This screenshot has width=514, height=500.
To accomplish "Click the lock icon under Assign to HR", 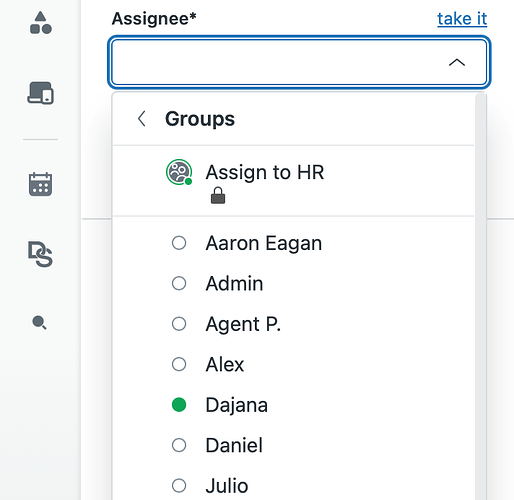I will (x=218, y=195).
